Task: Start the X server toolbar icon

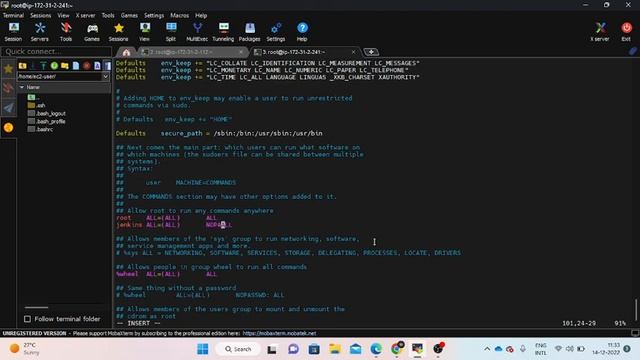Action: (600, 32)
